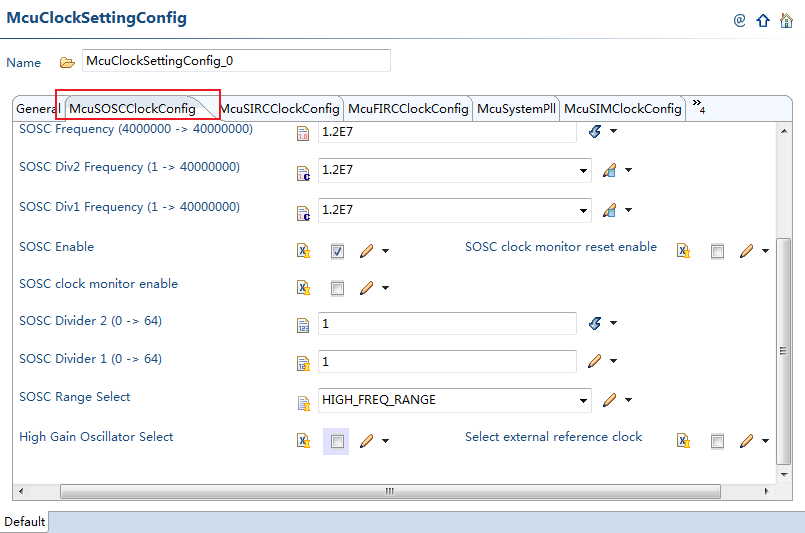This screenshot has height=533, width=805.
Task: Click pencil icon for High Gain Oscillator Select
Action: [367, 441]
